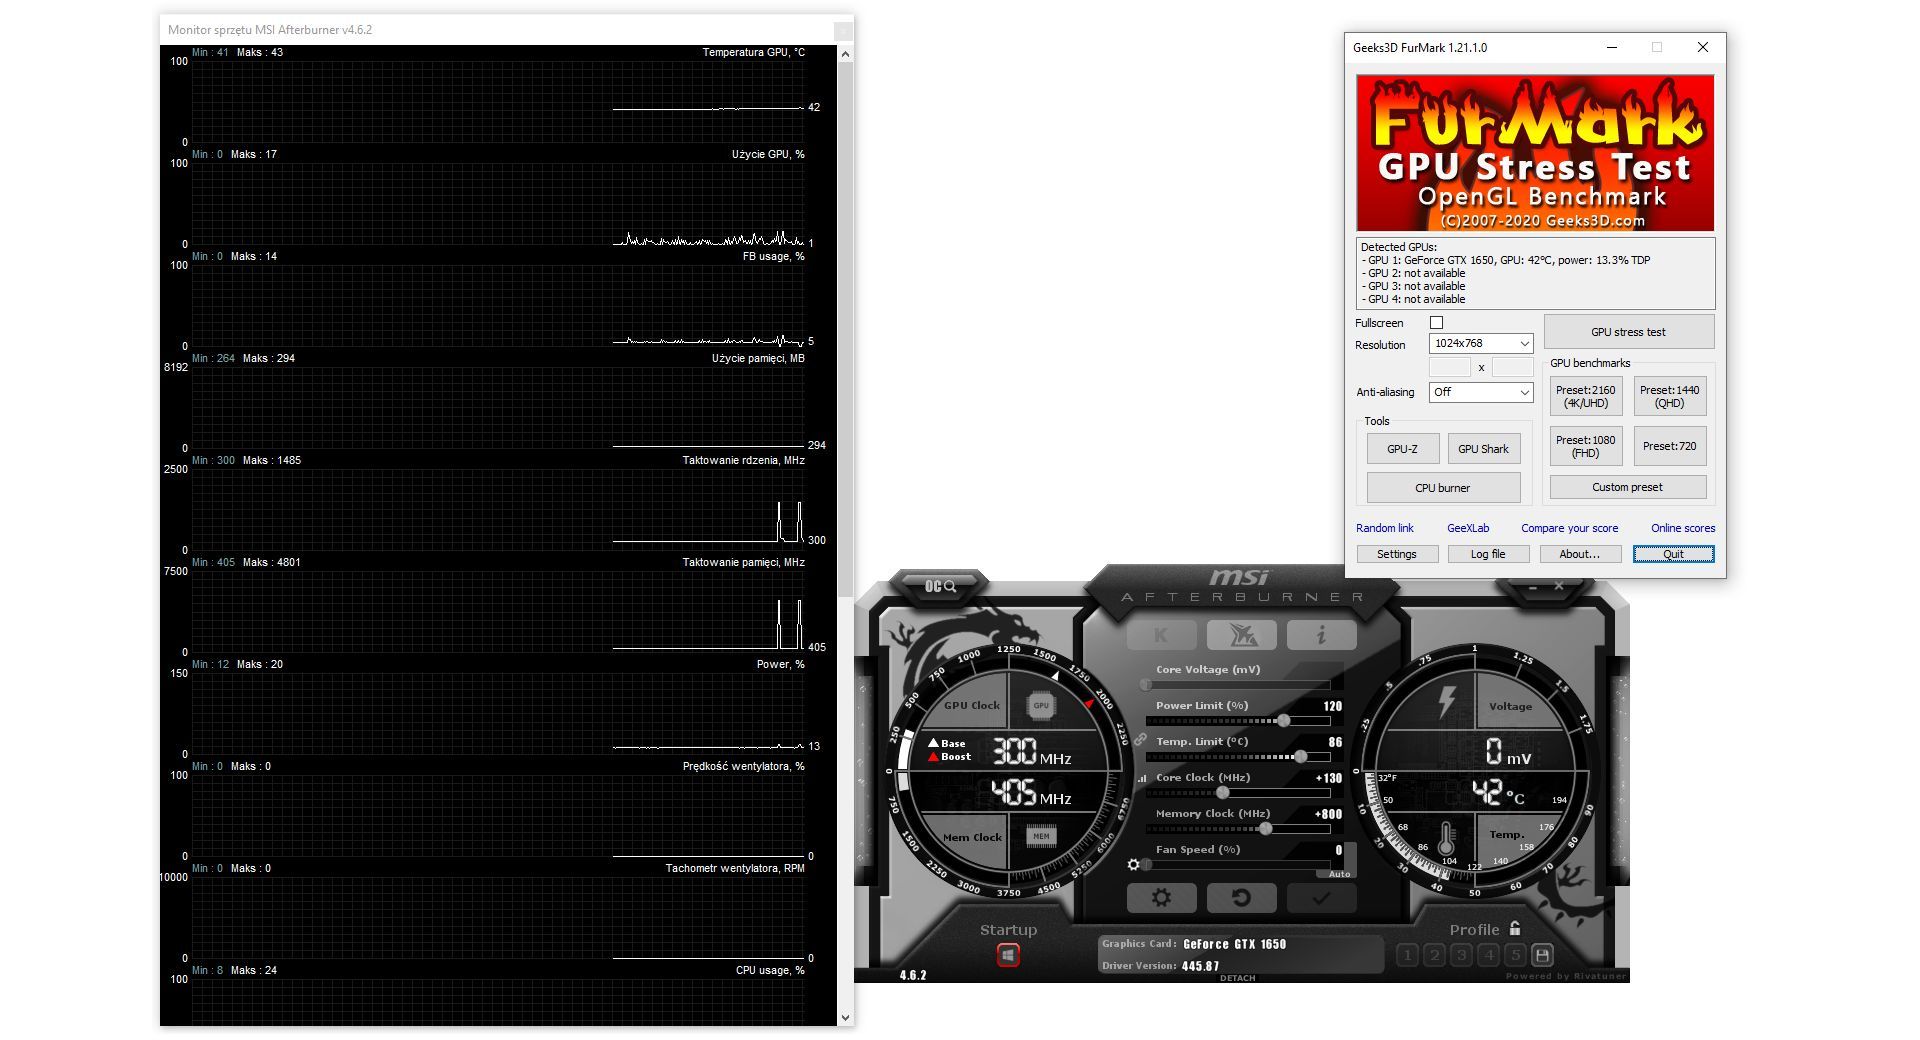This screenshot has height=1040, width=1920.
Task: Click the custom resolution width field
Action: 1450,367
